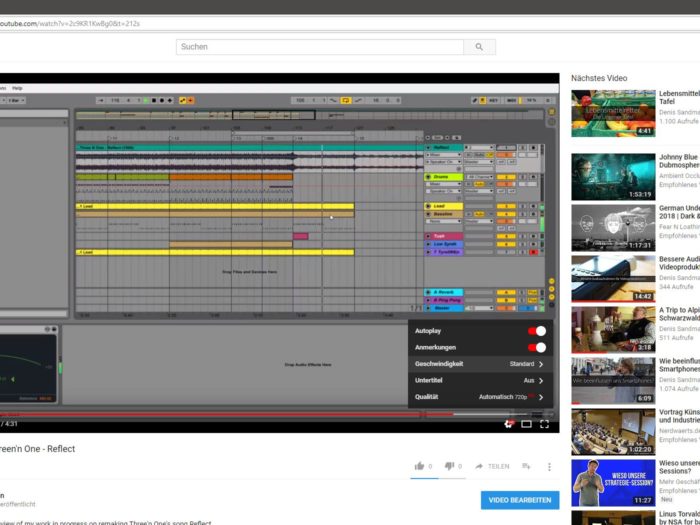Switch to theater mode view

[526, 424]
